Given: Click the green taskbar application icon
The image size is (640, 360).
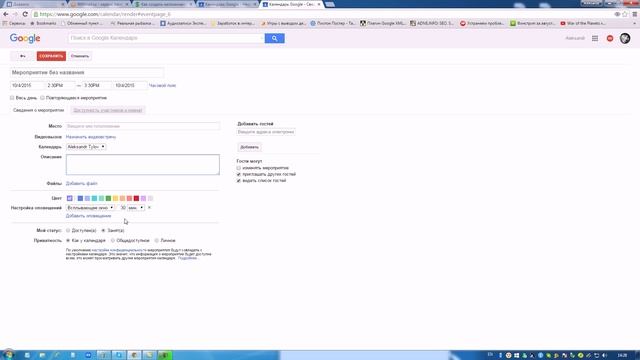Looking at the screenshot, I should tap(165, 355).
